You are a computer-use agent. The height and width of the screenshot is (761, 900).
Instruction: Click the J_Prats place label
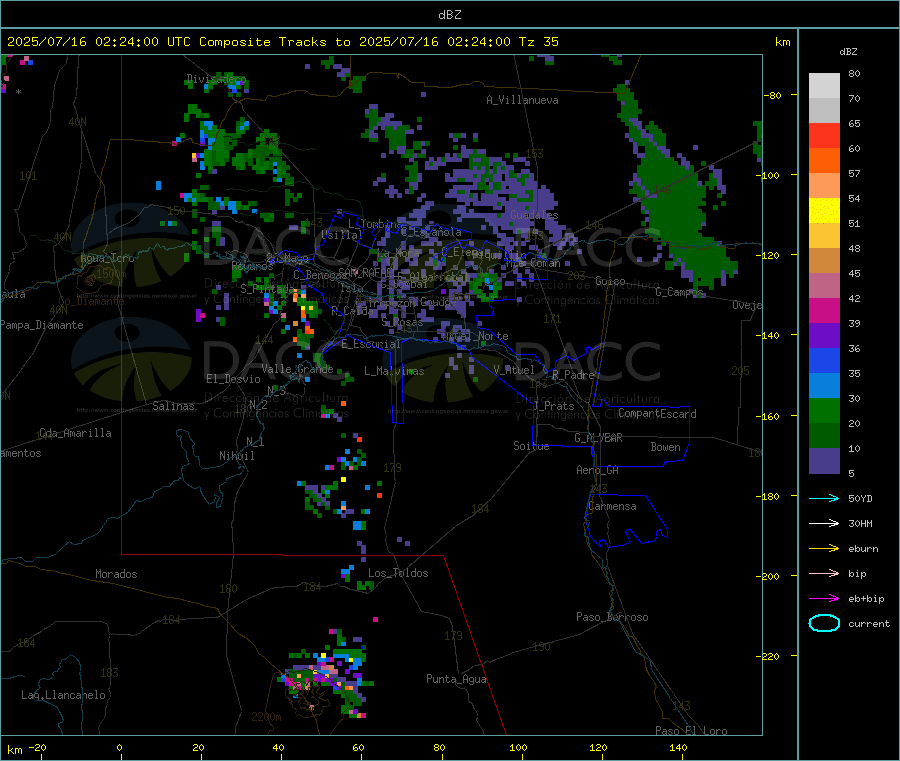(x=554, y=406)
